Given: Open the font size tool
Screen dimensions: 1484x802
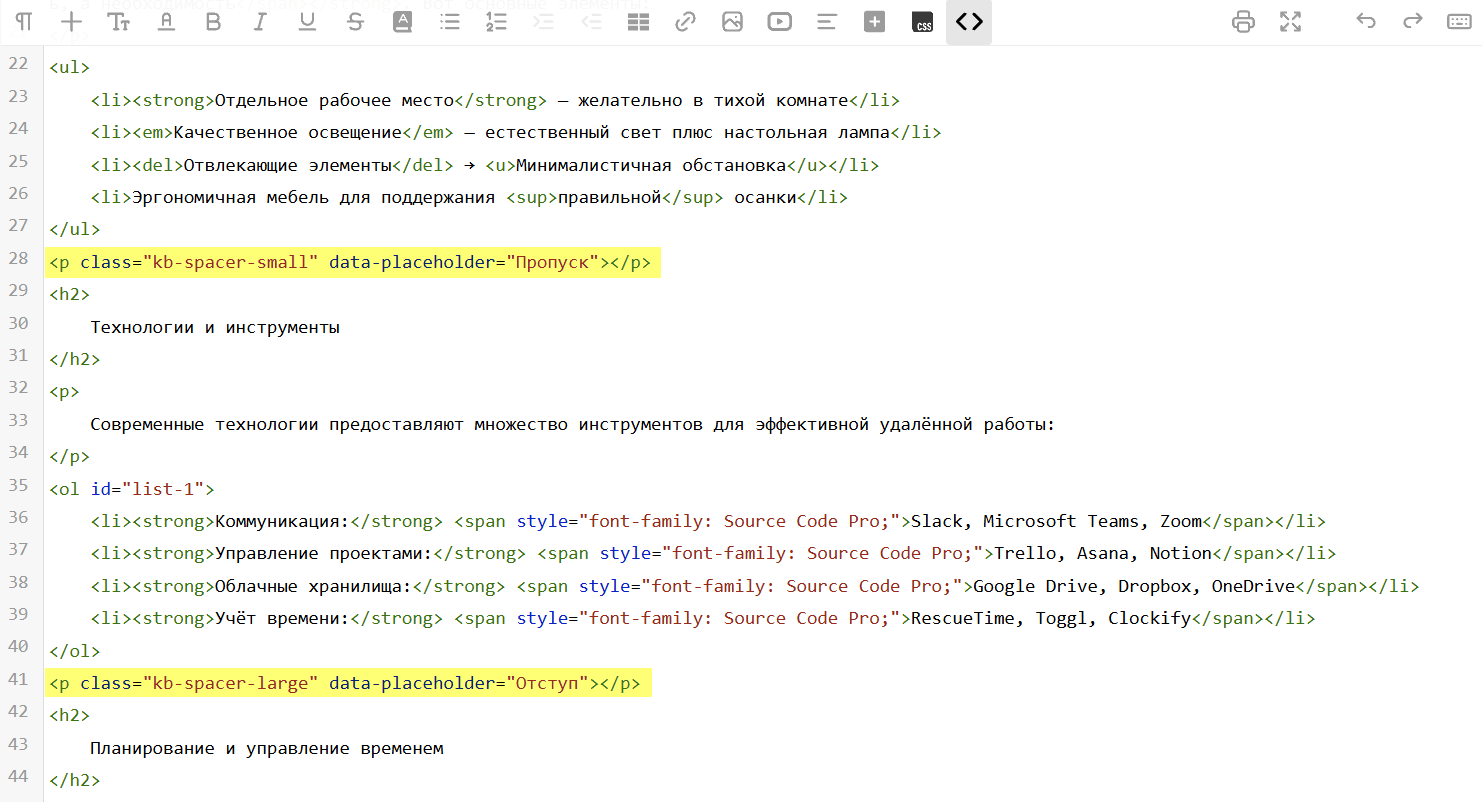Looking at the screenshot, I should (x=119, y=22).
